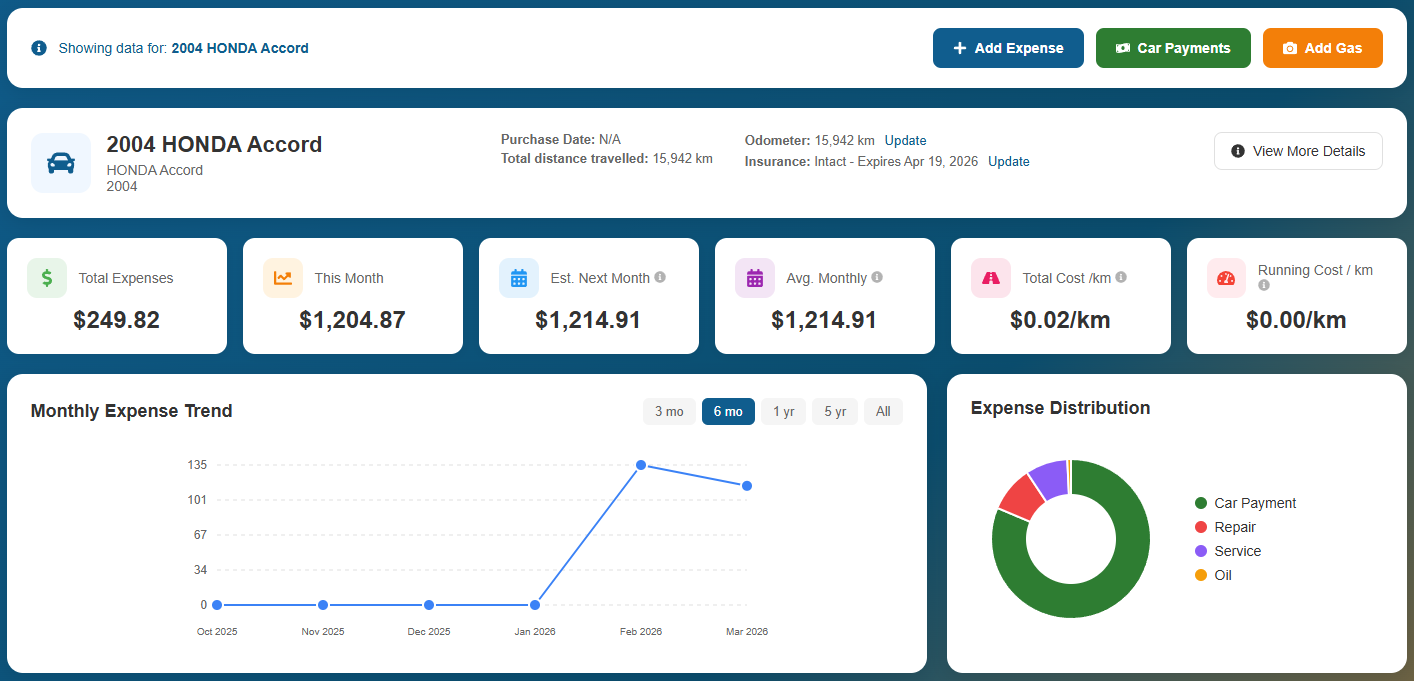Image resolution: width=1414 pixels, height=681 pixels.
Task: Click the info tooltip icon next to Total Cost /km
Action: [1121, 277]
